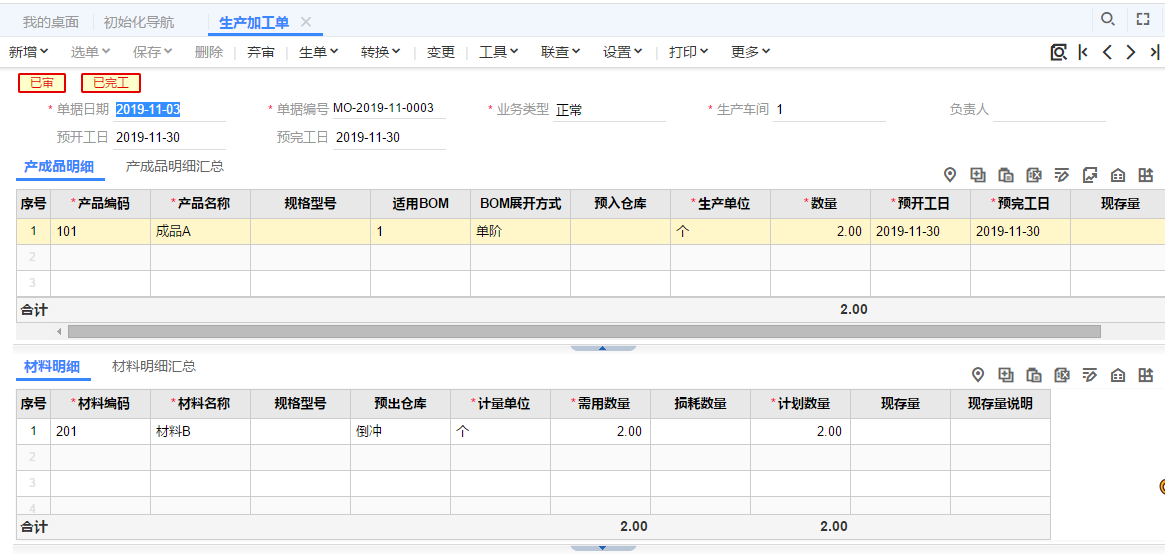The image size is (1165, 560).
Task: Click the 变更 button
Action: pos(441,52)
